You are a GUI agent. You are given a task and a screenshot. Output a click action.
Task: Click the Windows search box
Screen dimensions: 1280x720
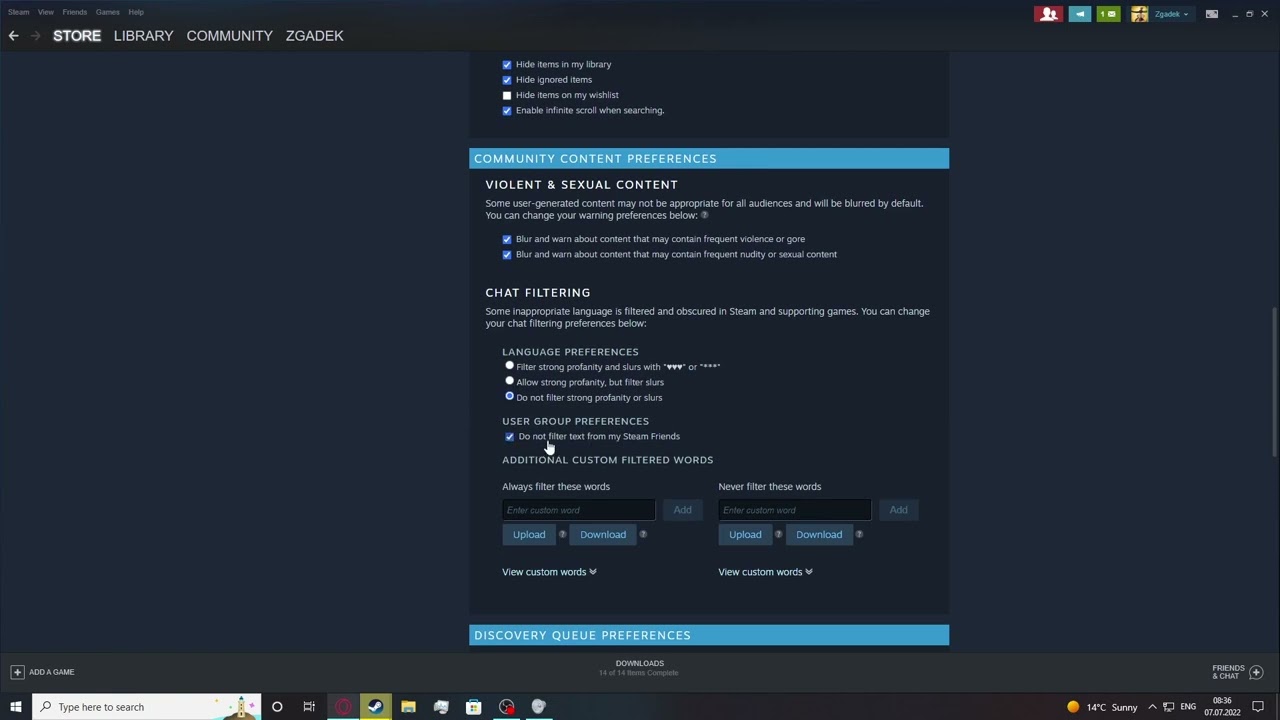pyautogui.click(x=147, y=707)
